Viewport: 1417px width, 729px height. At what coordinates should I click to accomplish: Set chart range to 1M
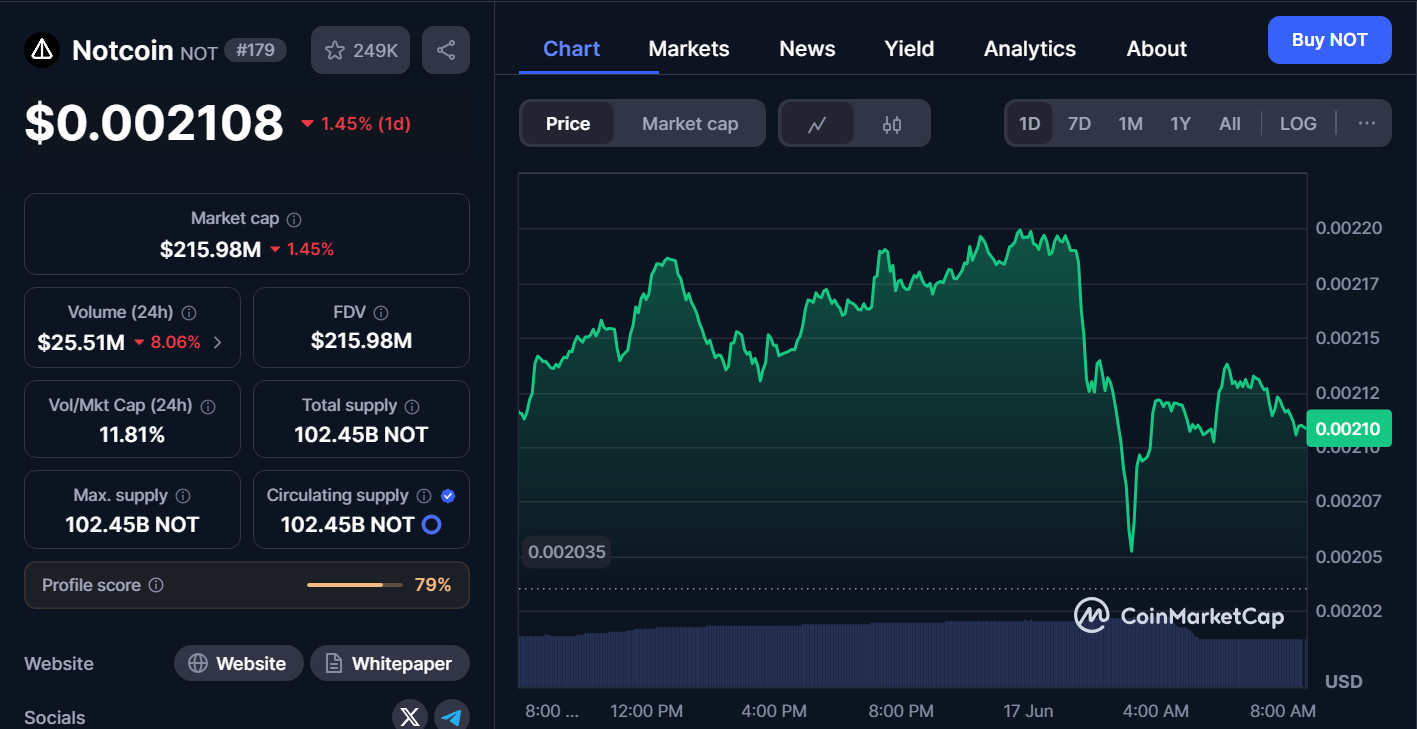[x=1130, y=124]
